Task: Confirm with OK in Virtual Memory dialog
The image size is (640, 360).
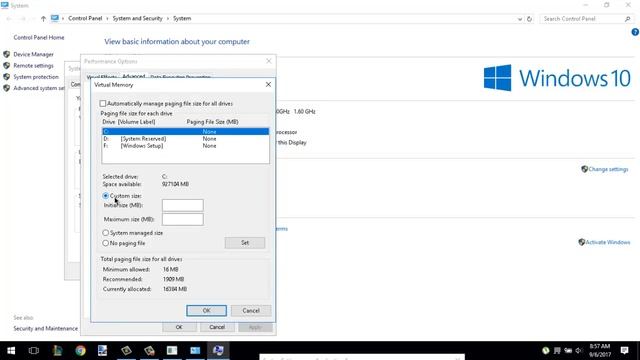Action: [207, 311]
